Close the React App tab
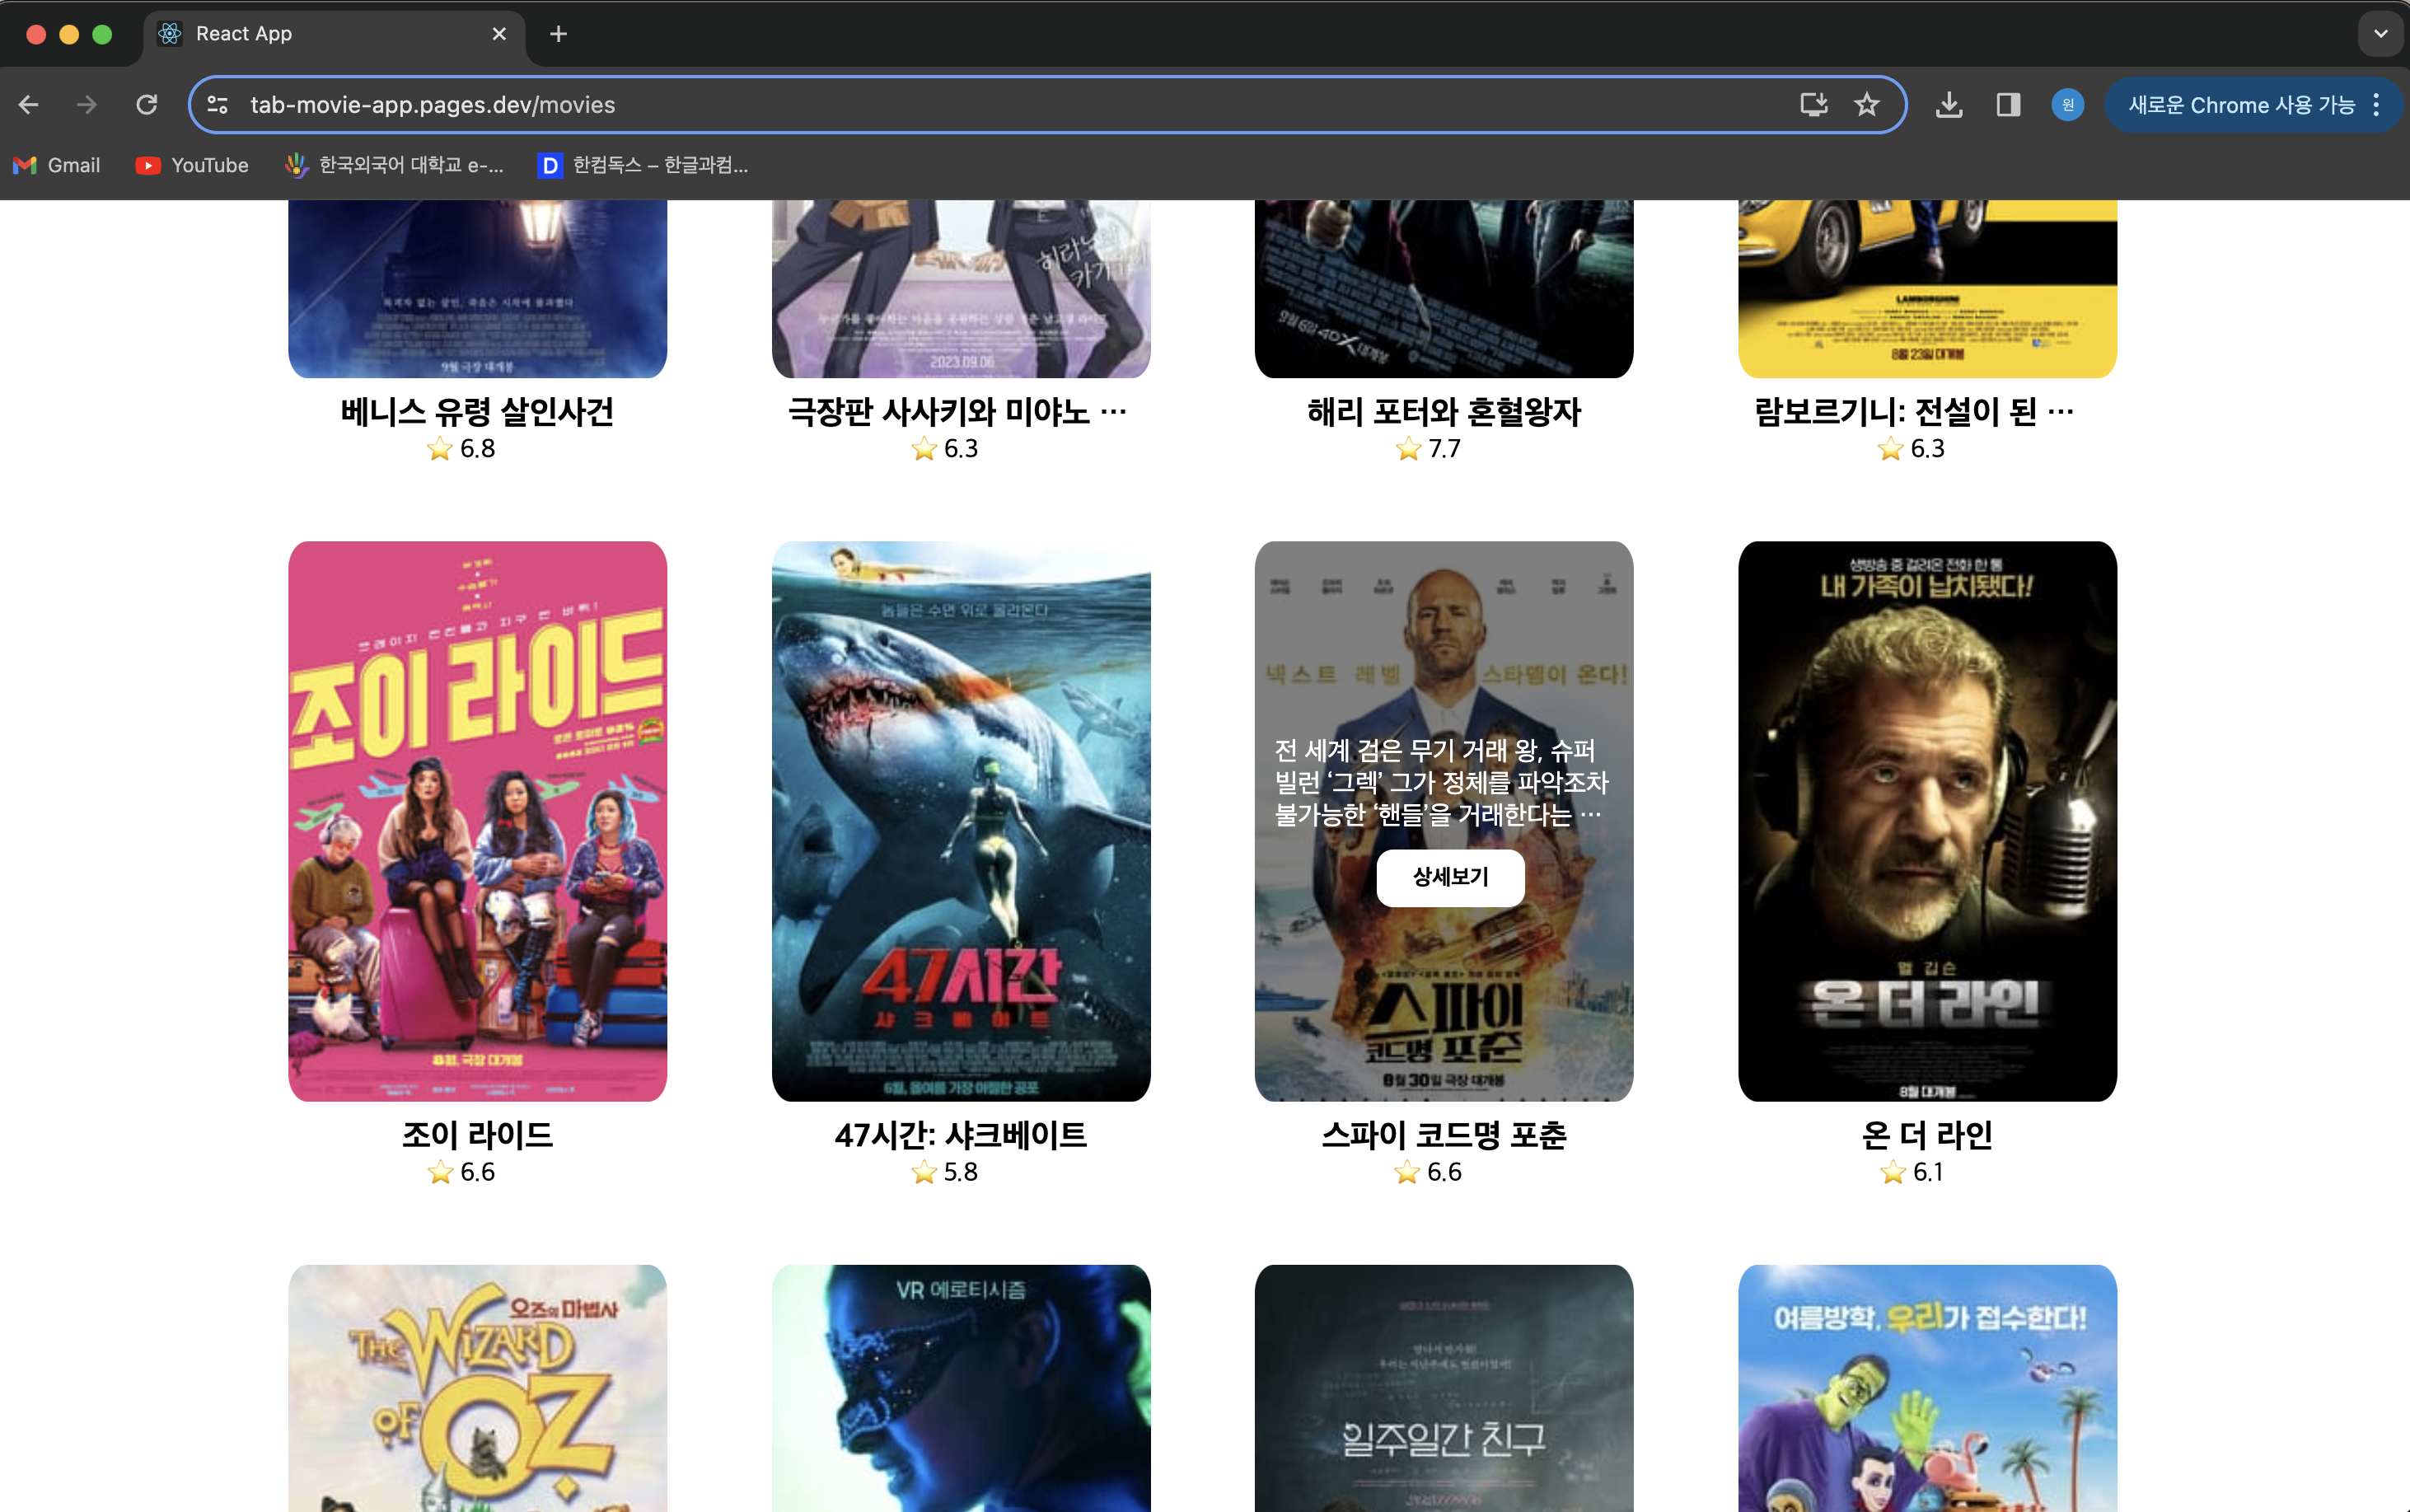 click(x=499, y=34)
